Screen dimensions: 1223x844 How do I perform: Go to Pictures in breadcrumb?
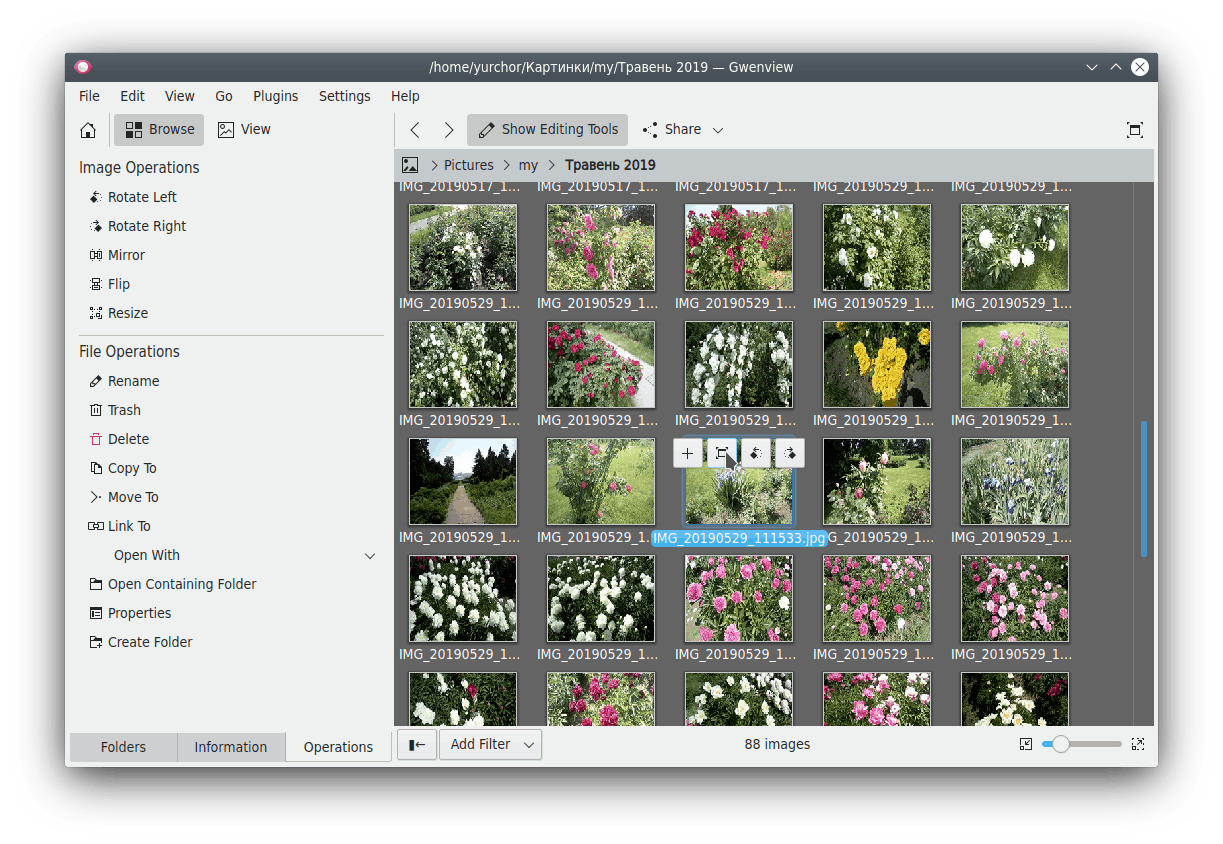point(469,165)
